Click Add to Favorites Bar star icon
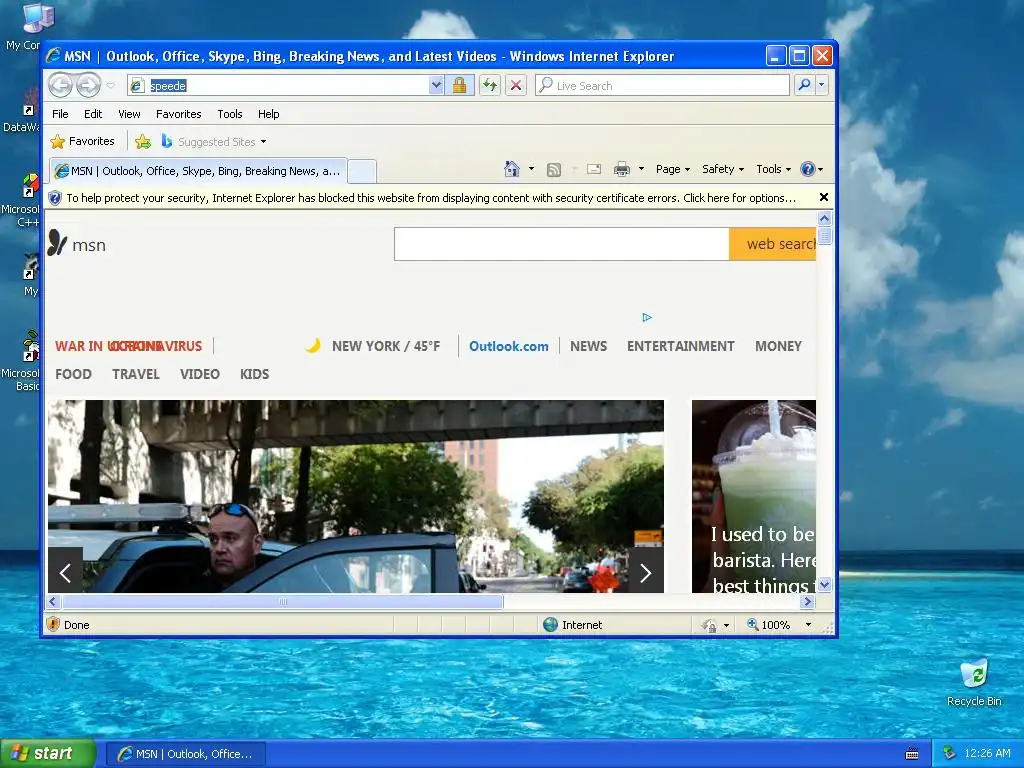This screenshot has width=1024, height=768. tap(143, 141)
